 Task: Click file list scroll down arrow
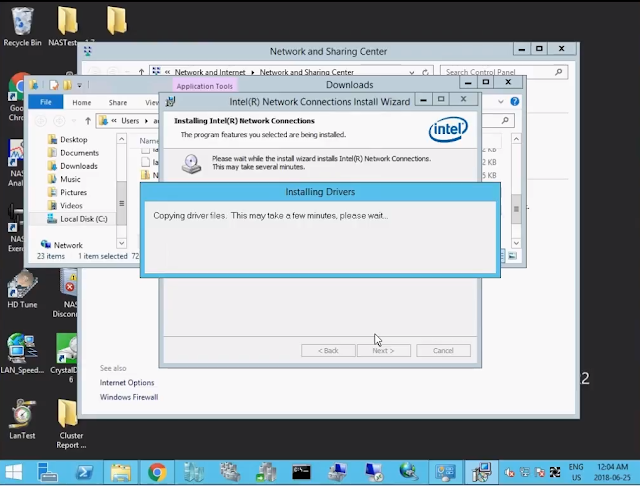click(516, 243)
